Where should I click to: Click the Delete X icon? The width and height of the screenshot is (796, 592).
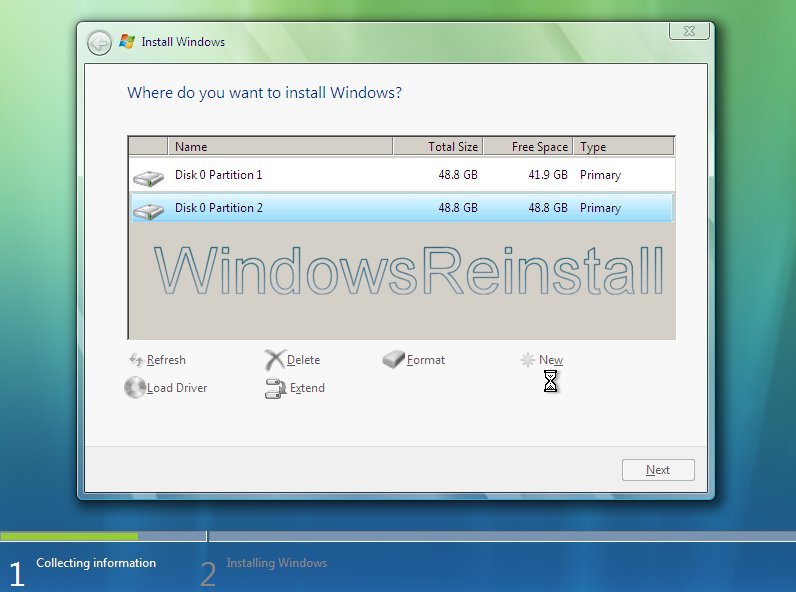click(275, 360)
